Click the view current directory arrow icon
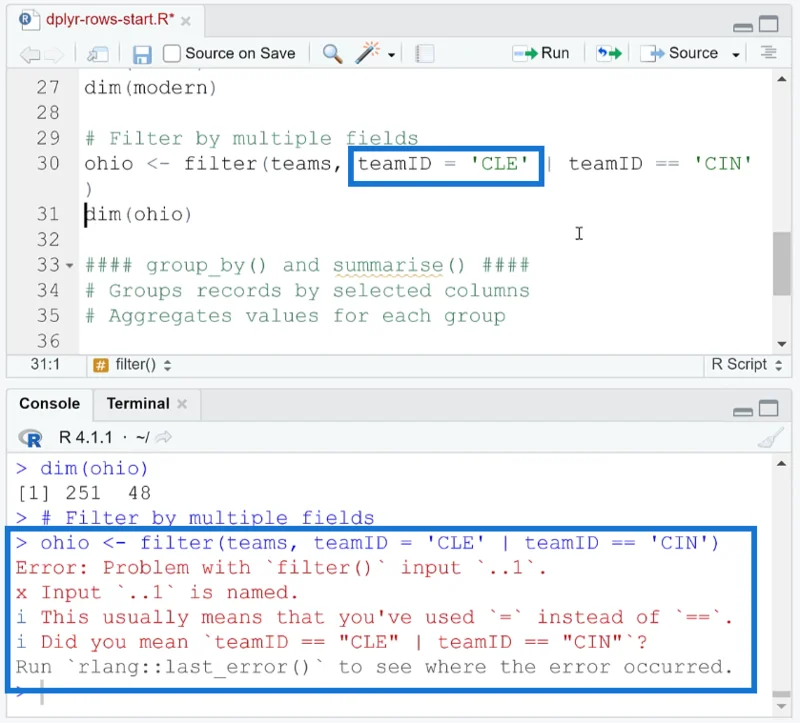 [164, 437]
